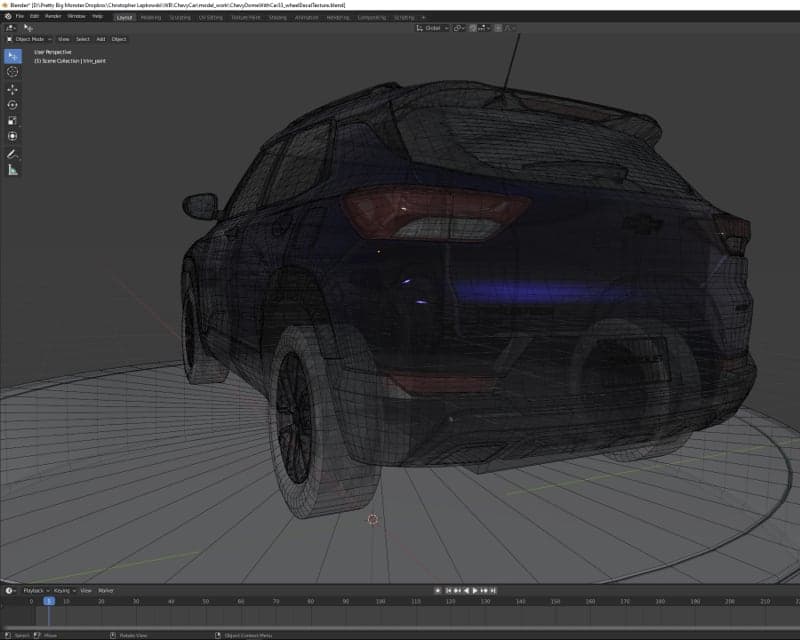Toggle snapping magnet icon

pos(472,28)
